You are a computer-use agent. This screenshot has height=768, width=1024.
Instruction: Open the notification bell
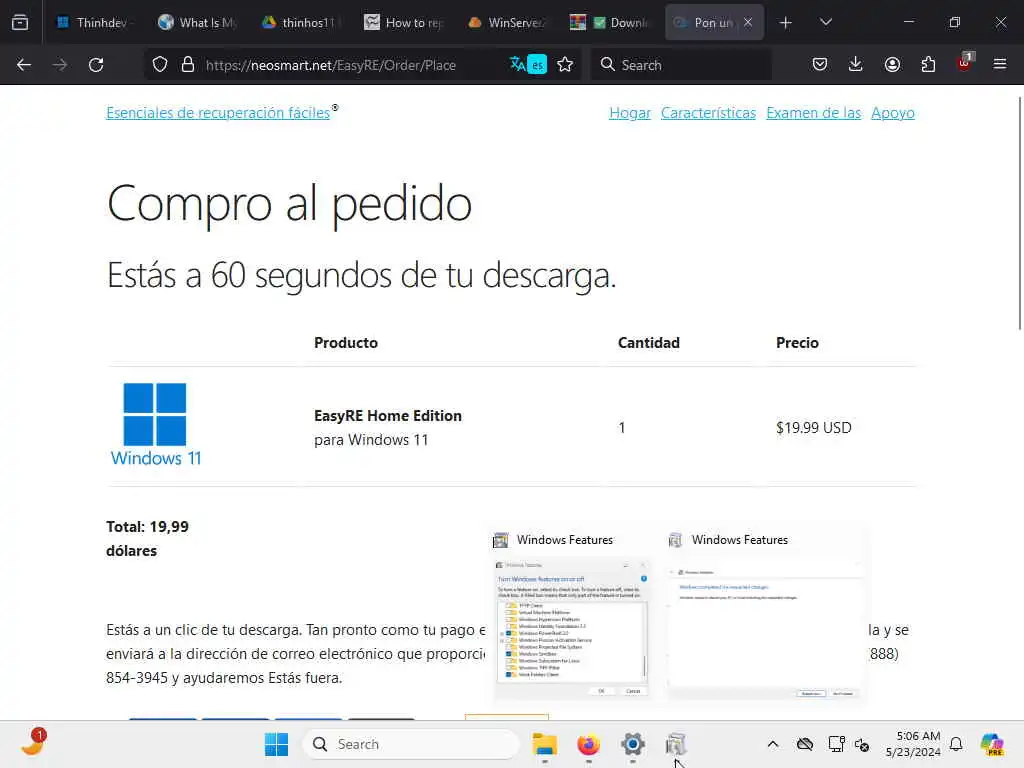click(956, 744)
